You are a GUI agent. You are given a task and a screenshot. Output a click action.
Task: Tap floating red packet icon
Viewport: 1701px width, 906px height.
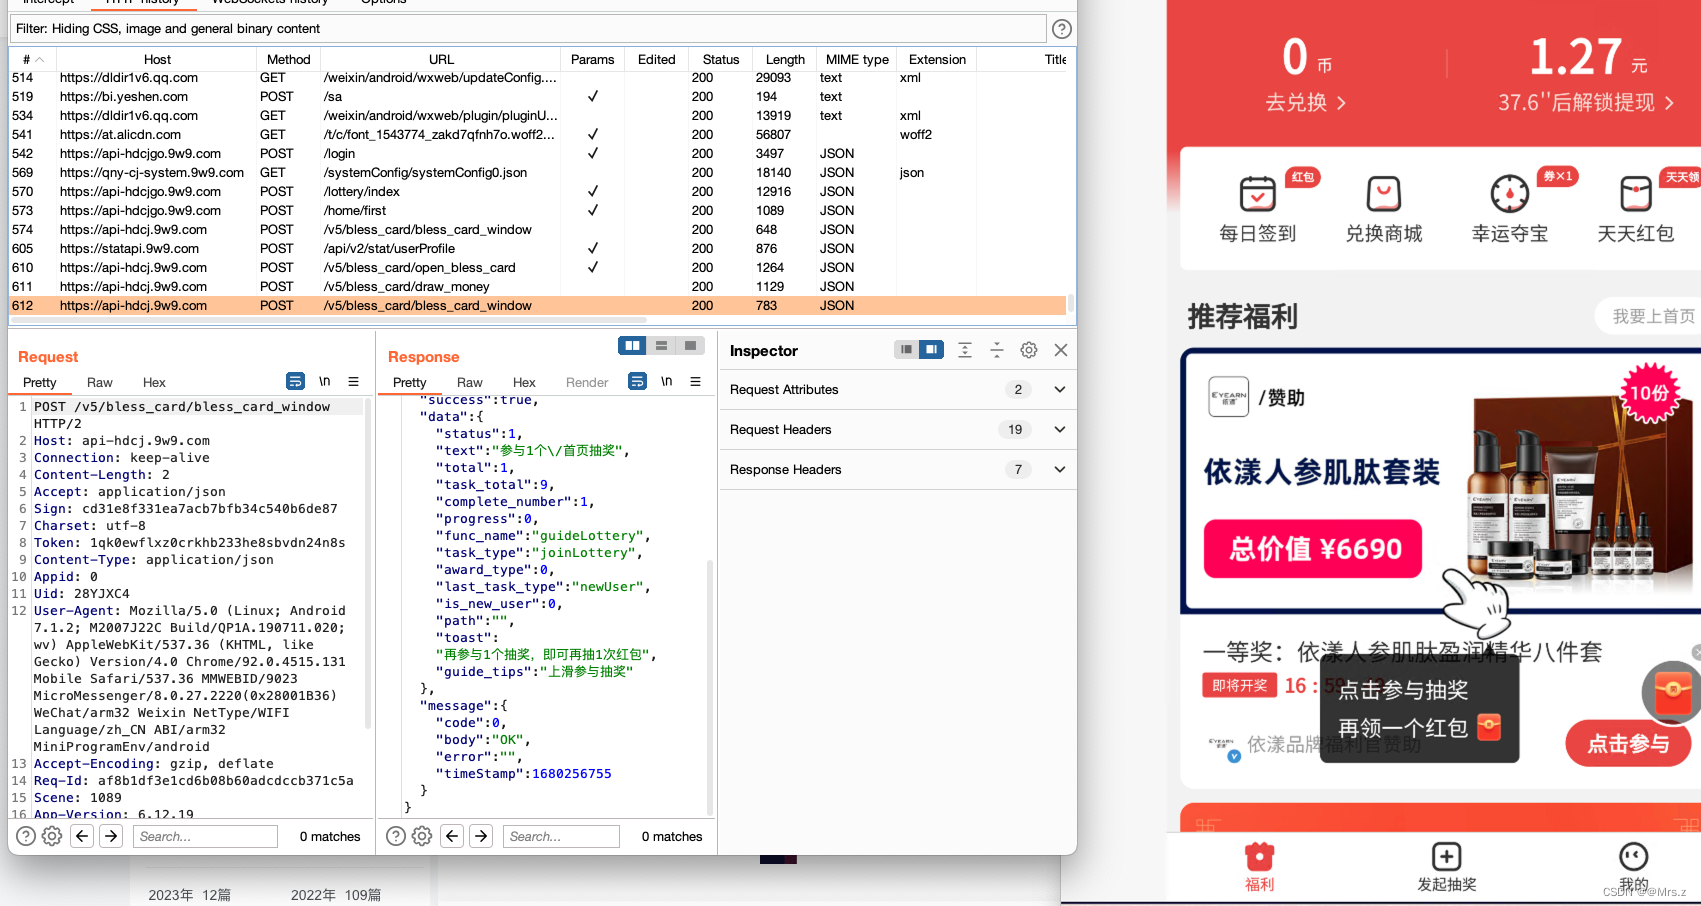(1673, 692)
